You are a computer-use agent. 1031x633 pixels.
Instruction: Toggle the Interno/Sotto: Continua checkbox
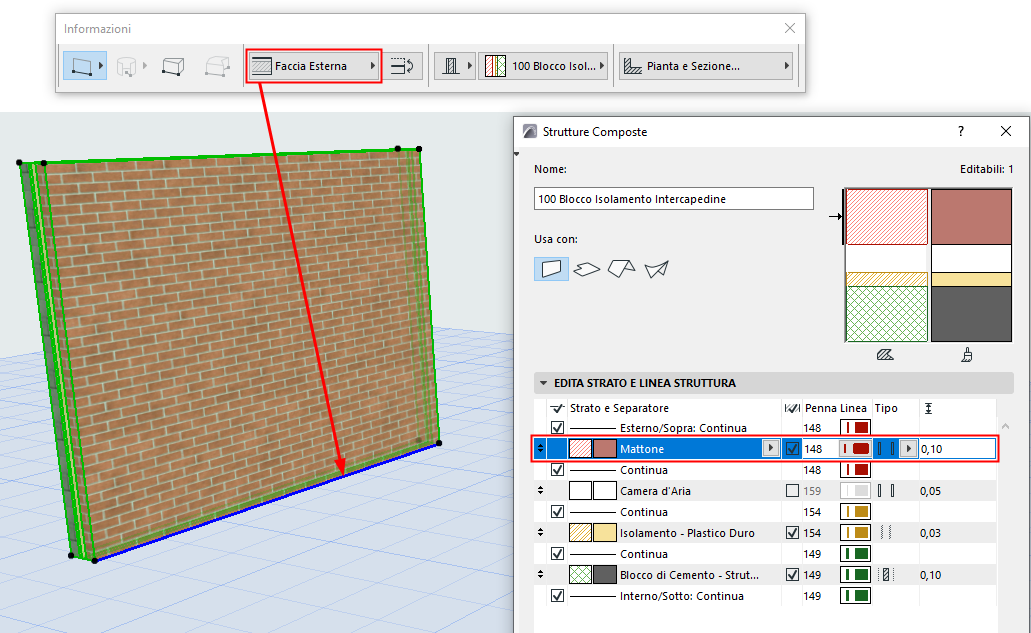[x=557, y=596]
